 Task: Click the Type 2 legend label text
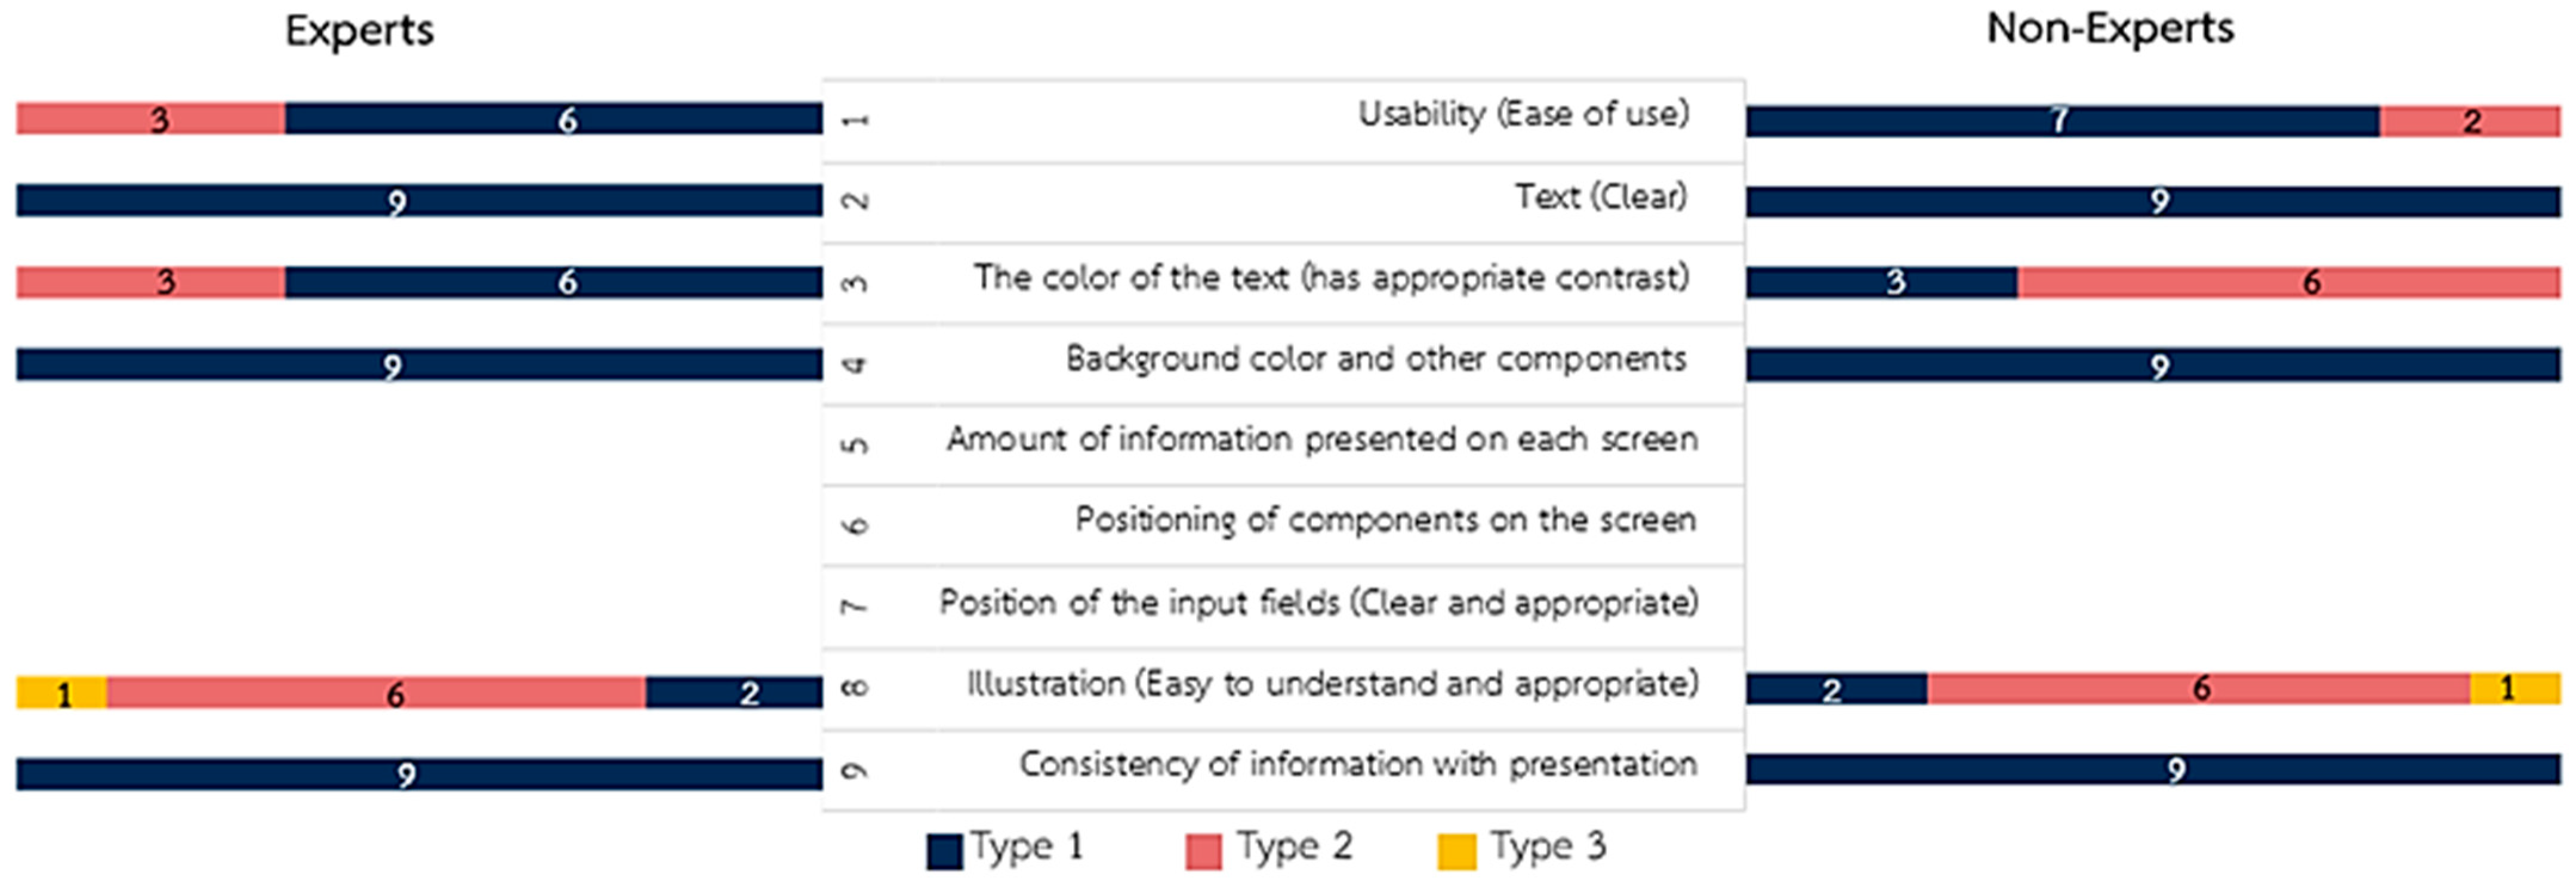pyautogui.click(x=1294, y=847)
